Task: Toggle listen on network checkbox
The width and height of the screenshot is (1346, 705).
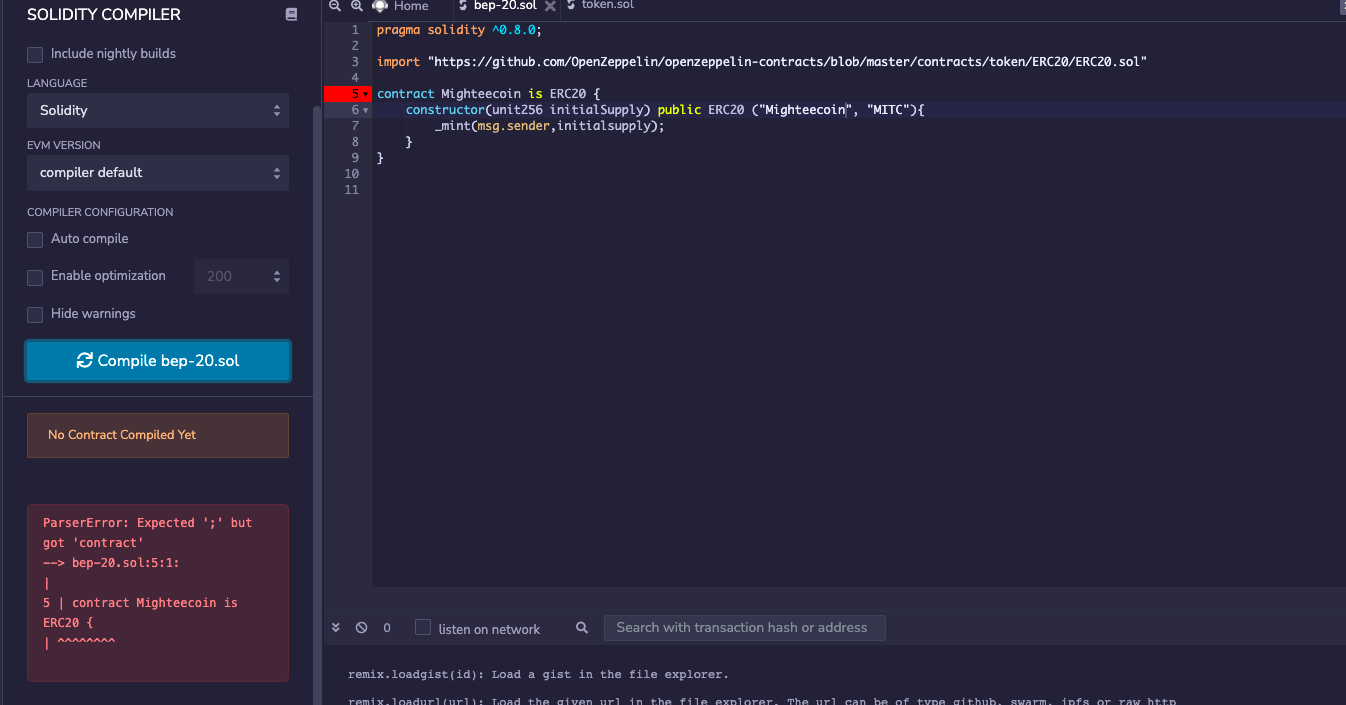Action: (423, 628)
